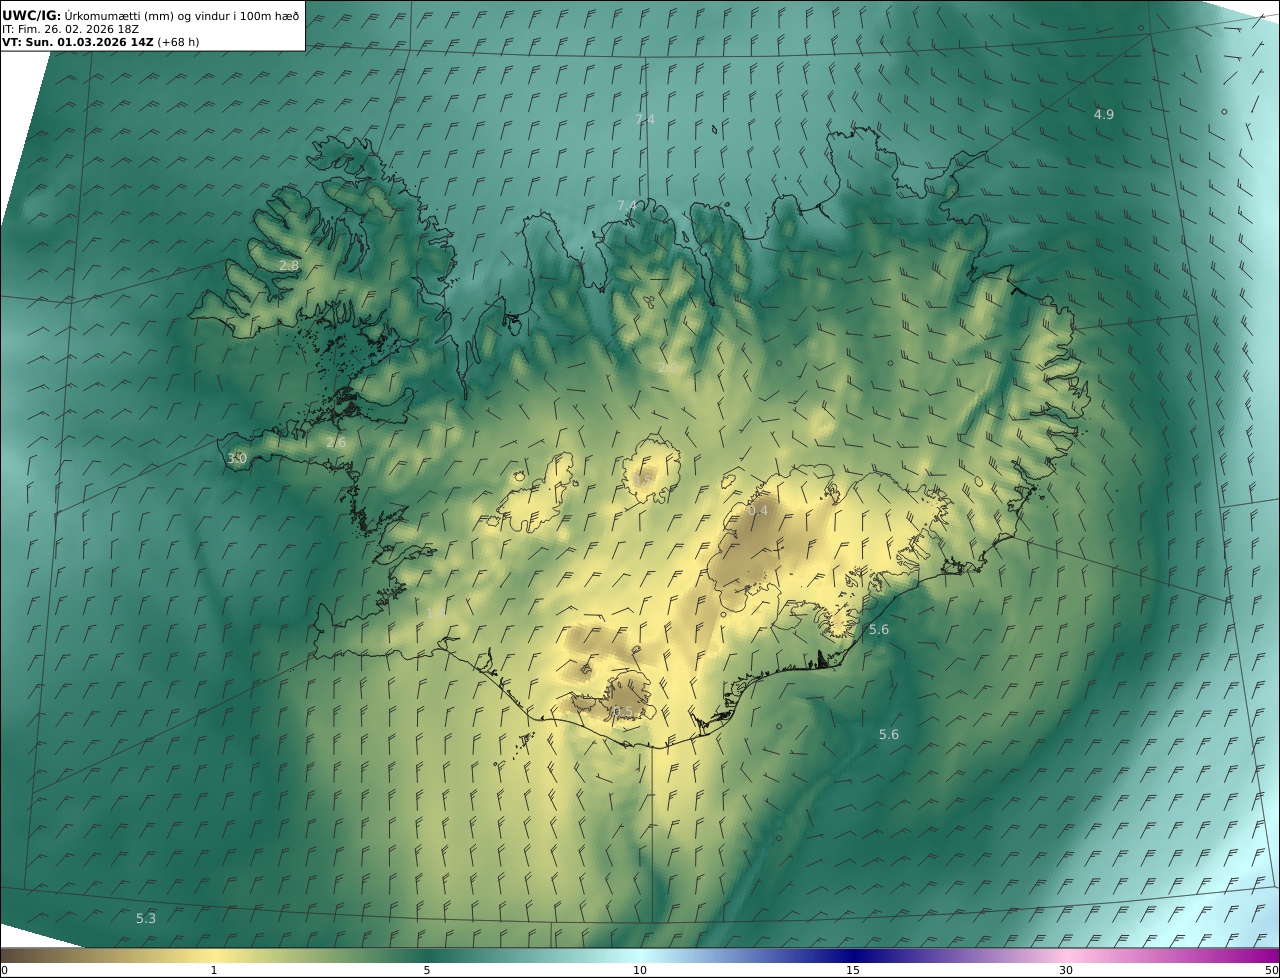The height and width of the screenshot is (978, 1280).
Task: Click the "3.0" value near the western peninsula tip
Action: tap(237, 459)
